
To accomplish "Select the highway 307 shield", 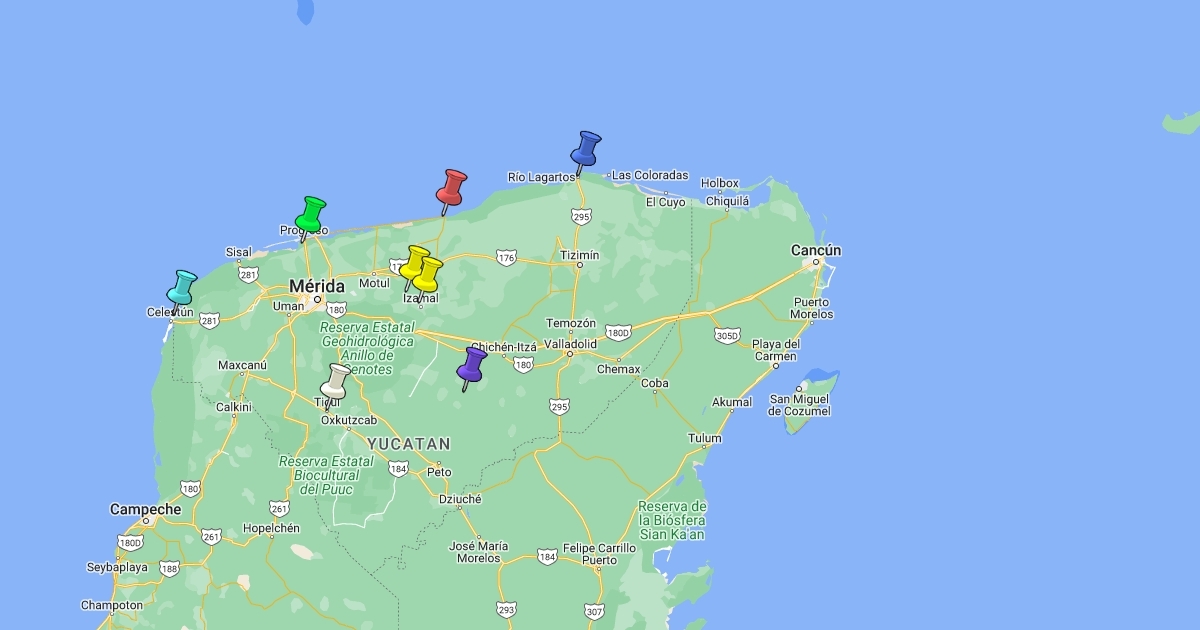I will [x=594, y=610].
